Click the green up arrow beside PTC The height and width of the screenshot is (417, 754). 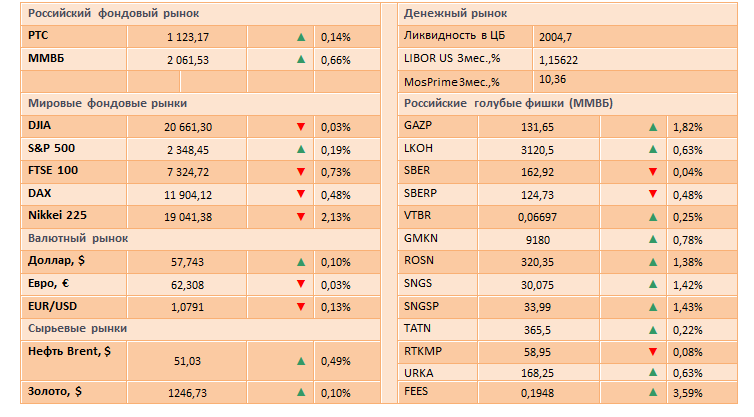pyautogui.click(x=301, y=37)
